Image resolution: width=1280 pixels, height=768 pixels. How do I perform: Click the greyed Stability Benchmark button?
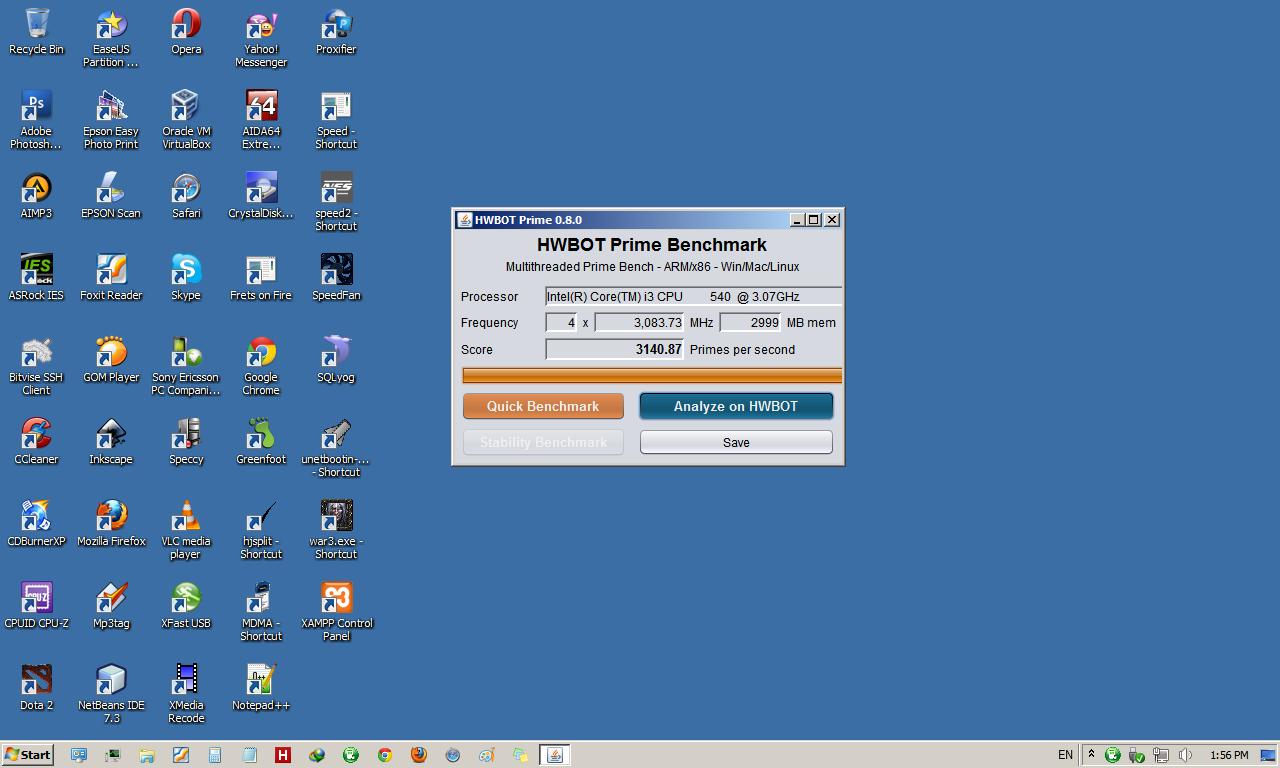point(543,442)
